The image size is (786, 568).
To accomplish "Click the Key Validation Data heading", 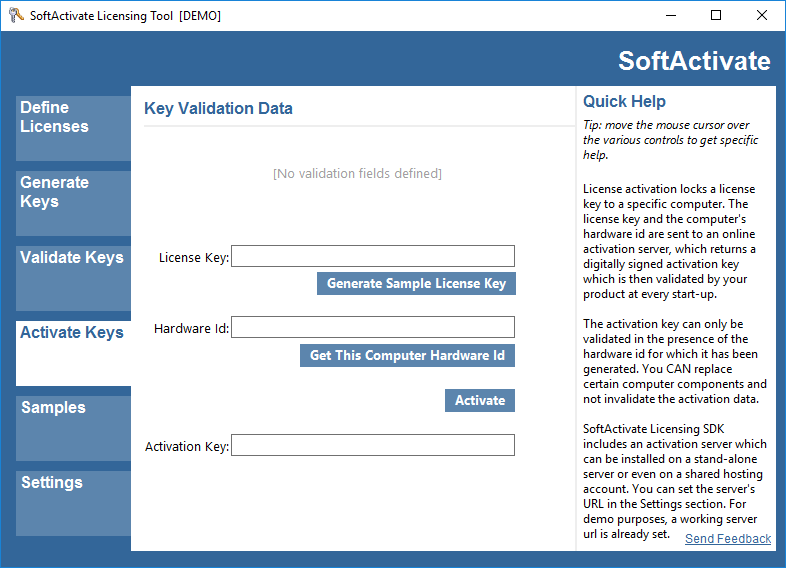I will coord(219,109).
